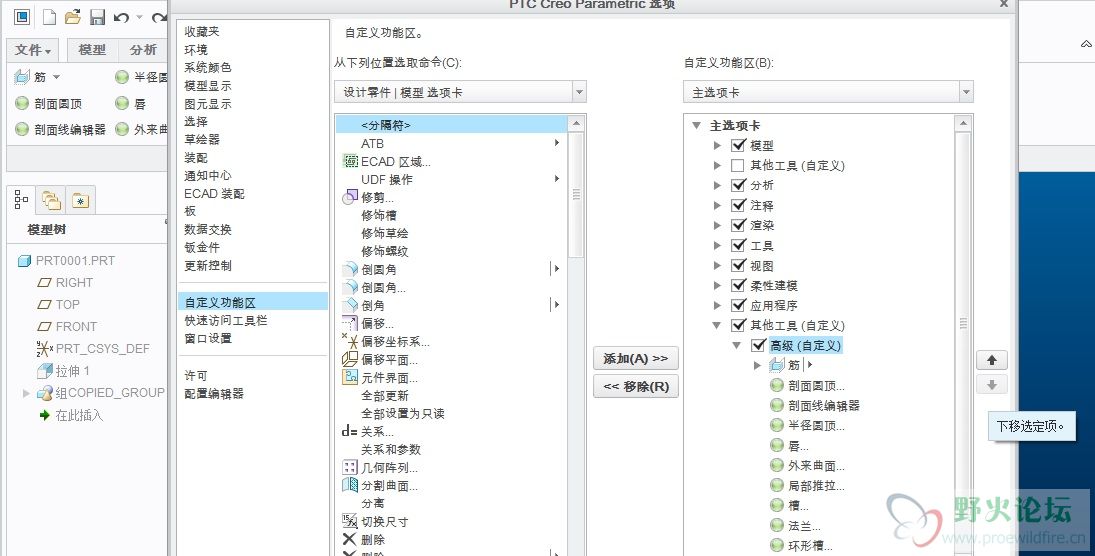Click the command list scroll-up arrow

coord(577,124)
